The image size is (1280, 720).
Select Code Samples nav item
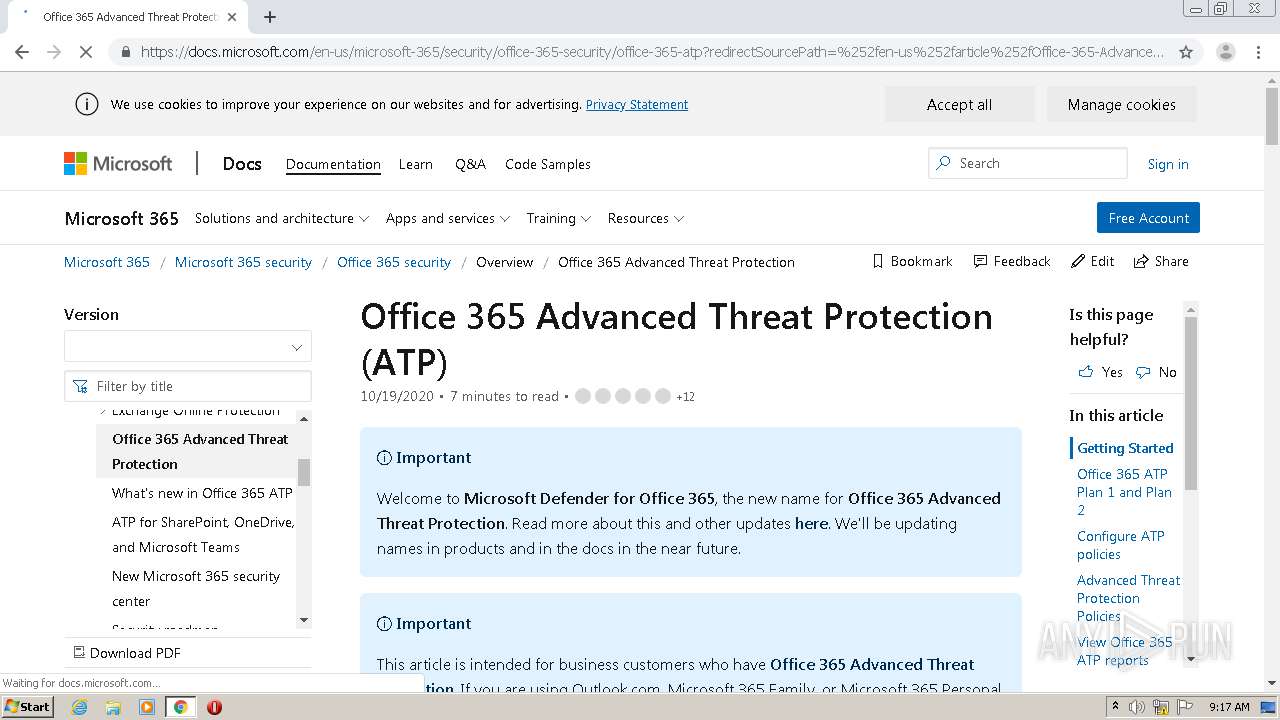coord(548,164)
